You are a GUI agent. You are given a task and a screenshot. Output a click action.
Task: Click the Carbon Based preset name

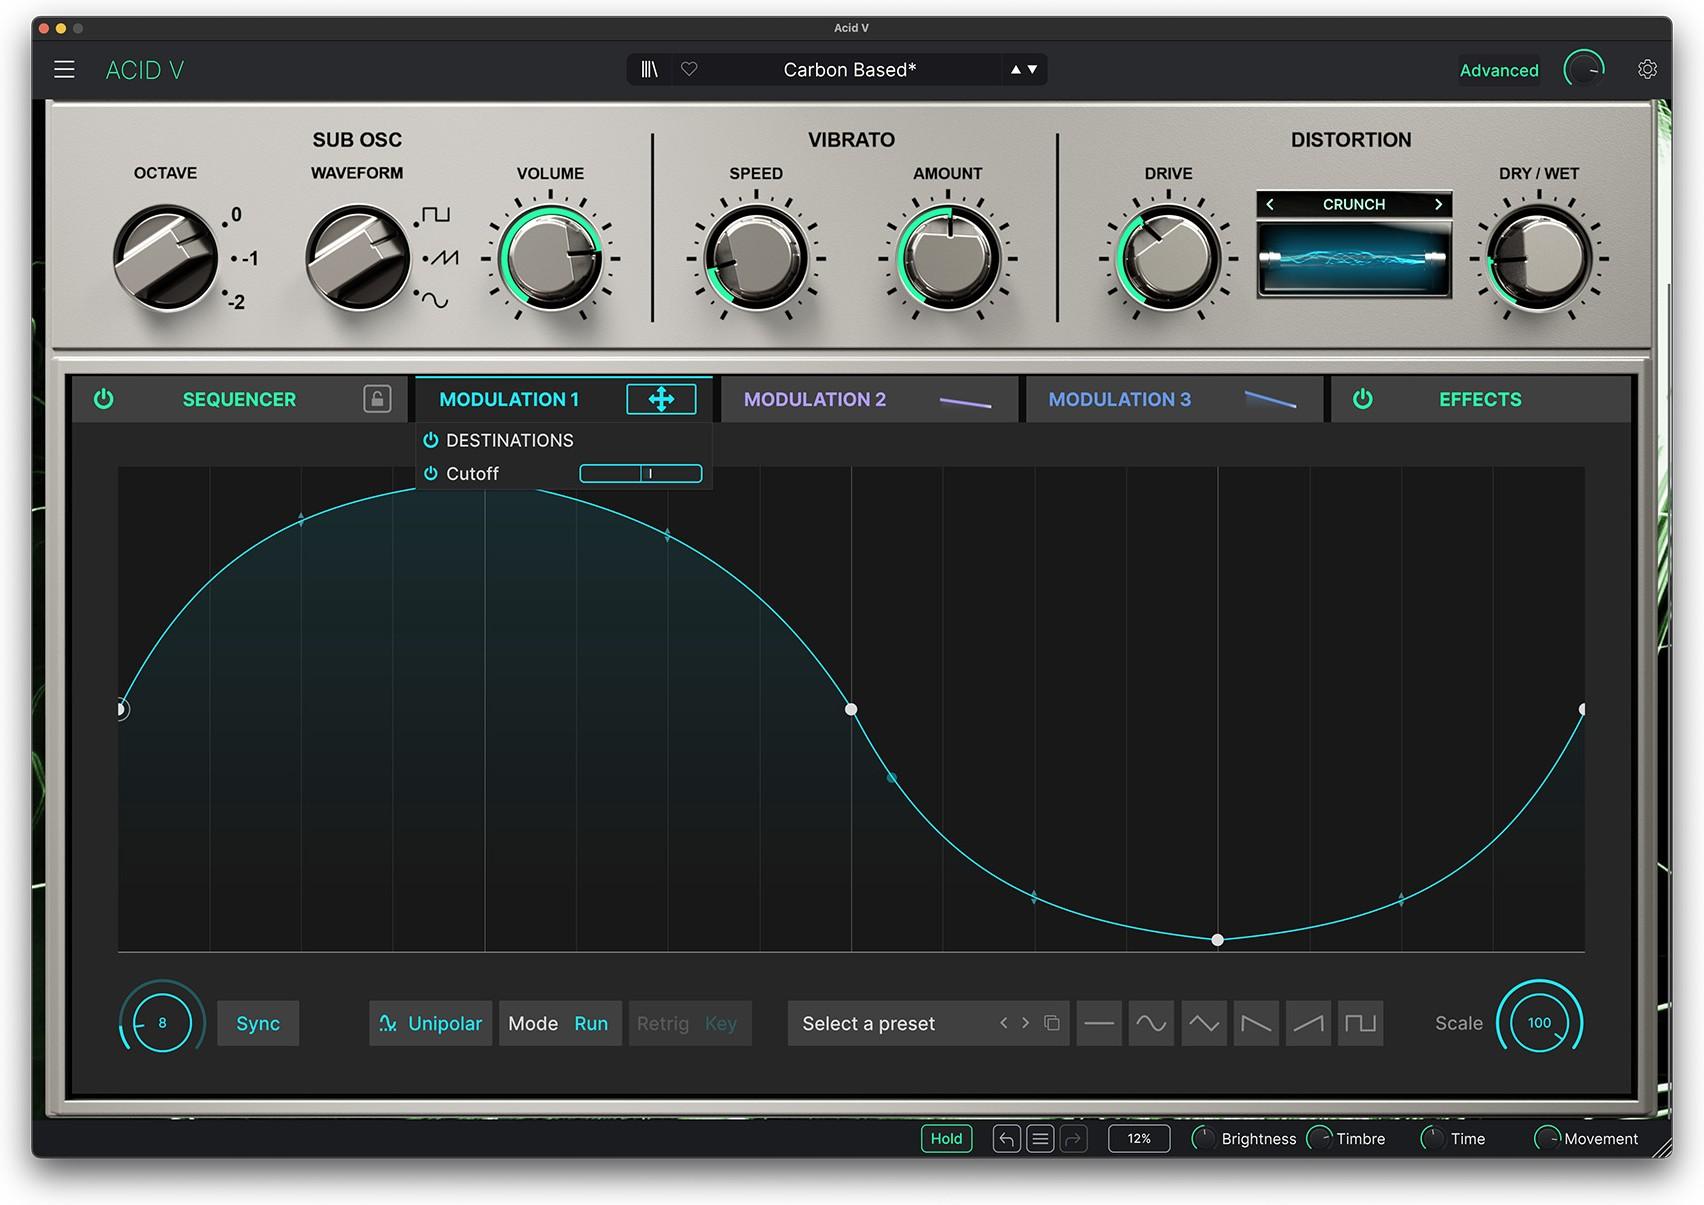click(849, 69)
